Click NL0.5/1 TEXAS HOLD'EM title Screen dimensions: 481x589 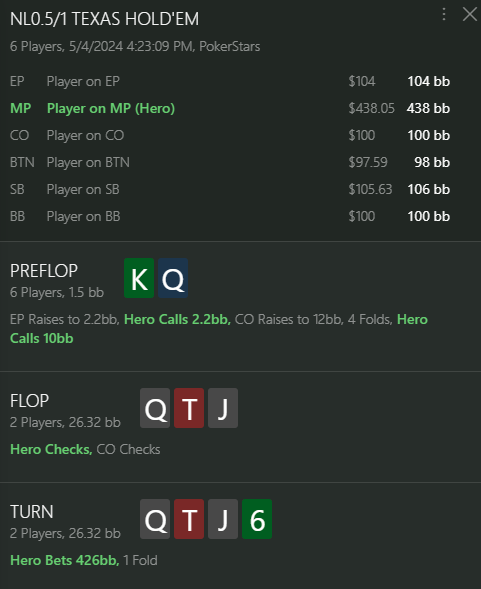[104, 19]
